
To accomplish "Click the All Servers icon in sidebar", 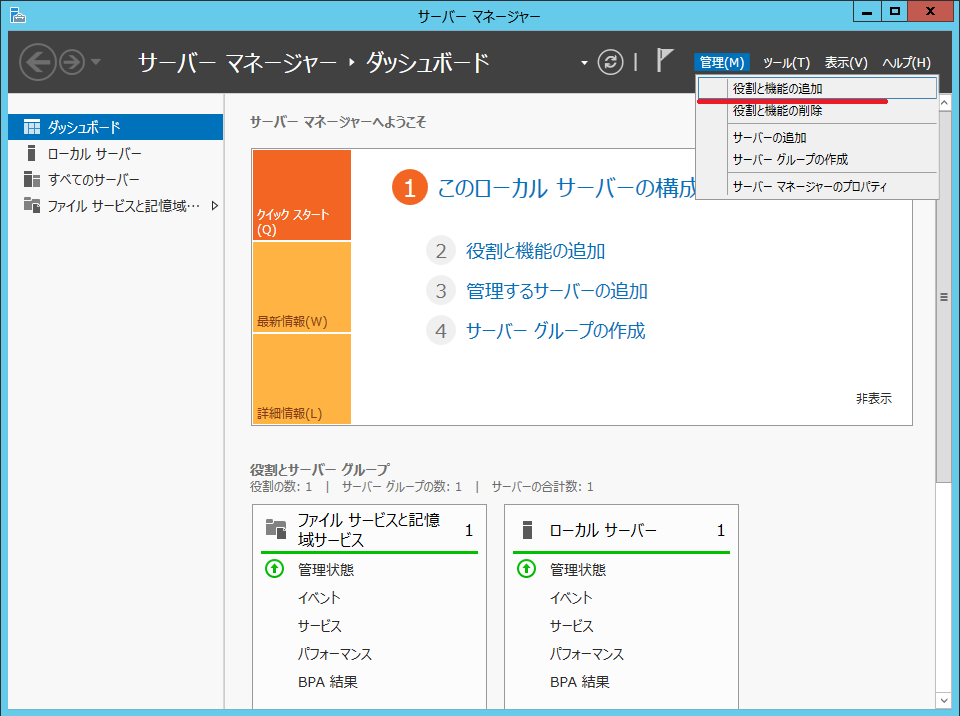I will 32,179.
